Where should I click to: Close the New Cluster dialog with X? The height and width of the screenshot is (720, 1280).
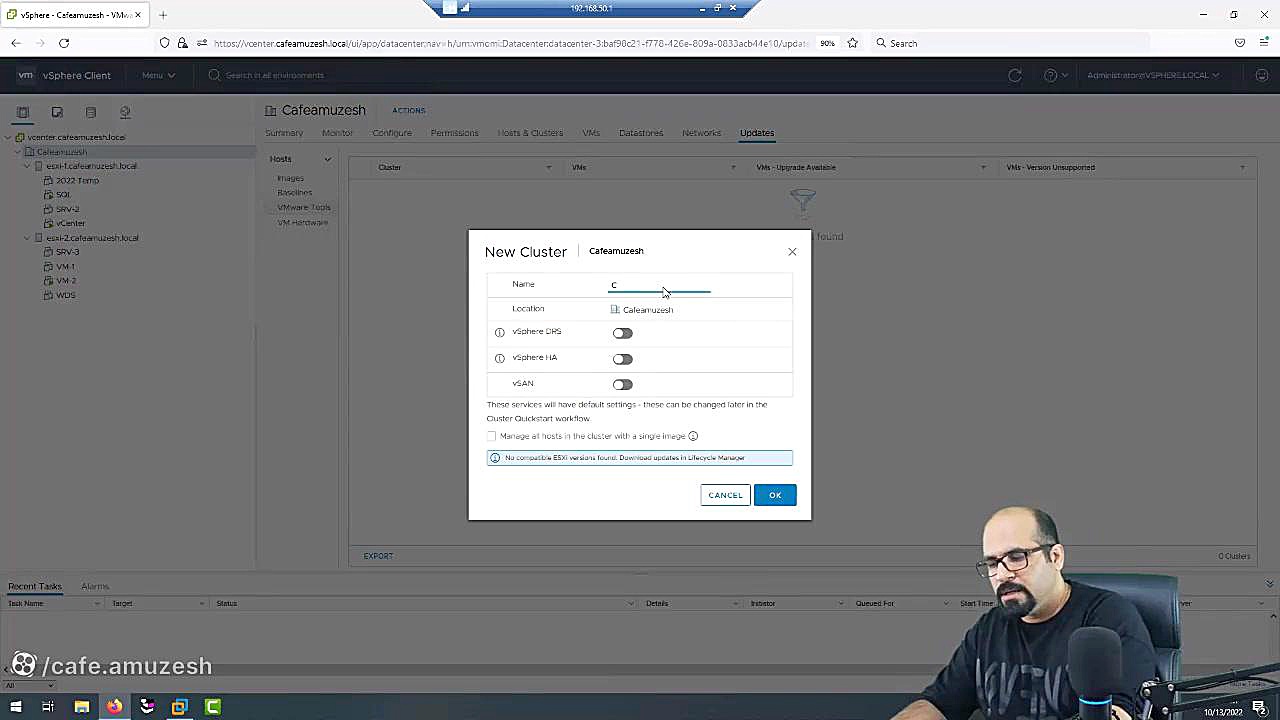point(792,252)
